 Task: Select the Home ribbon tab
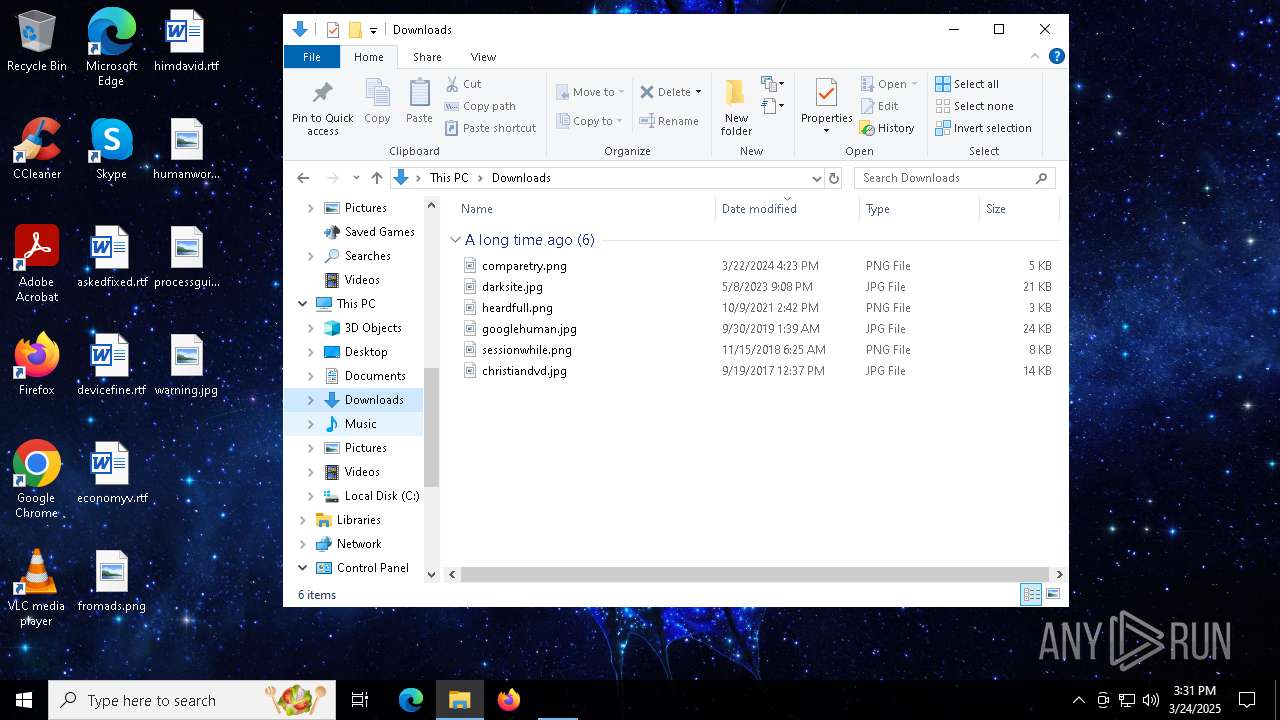(369, 57)
